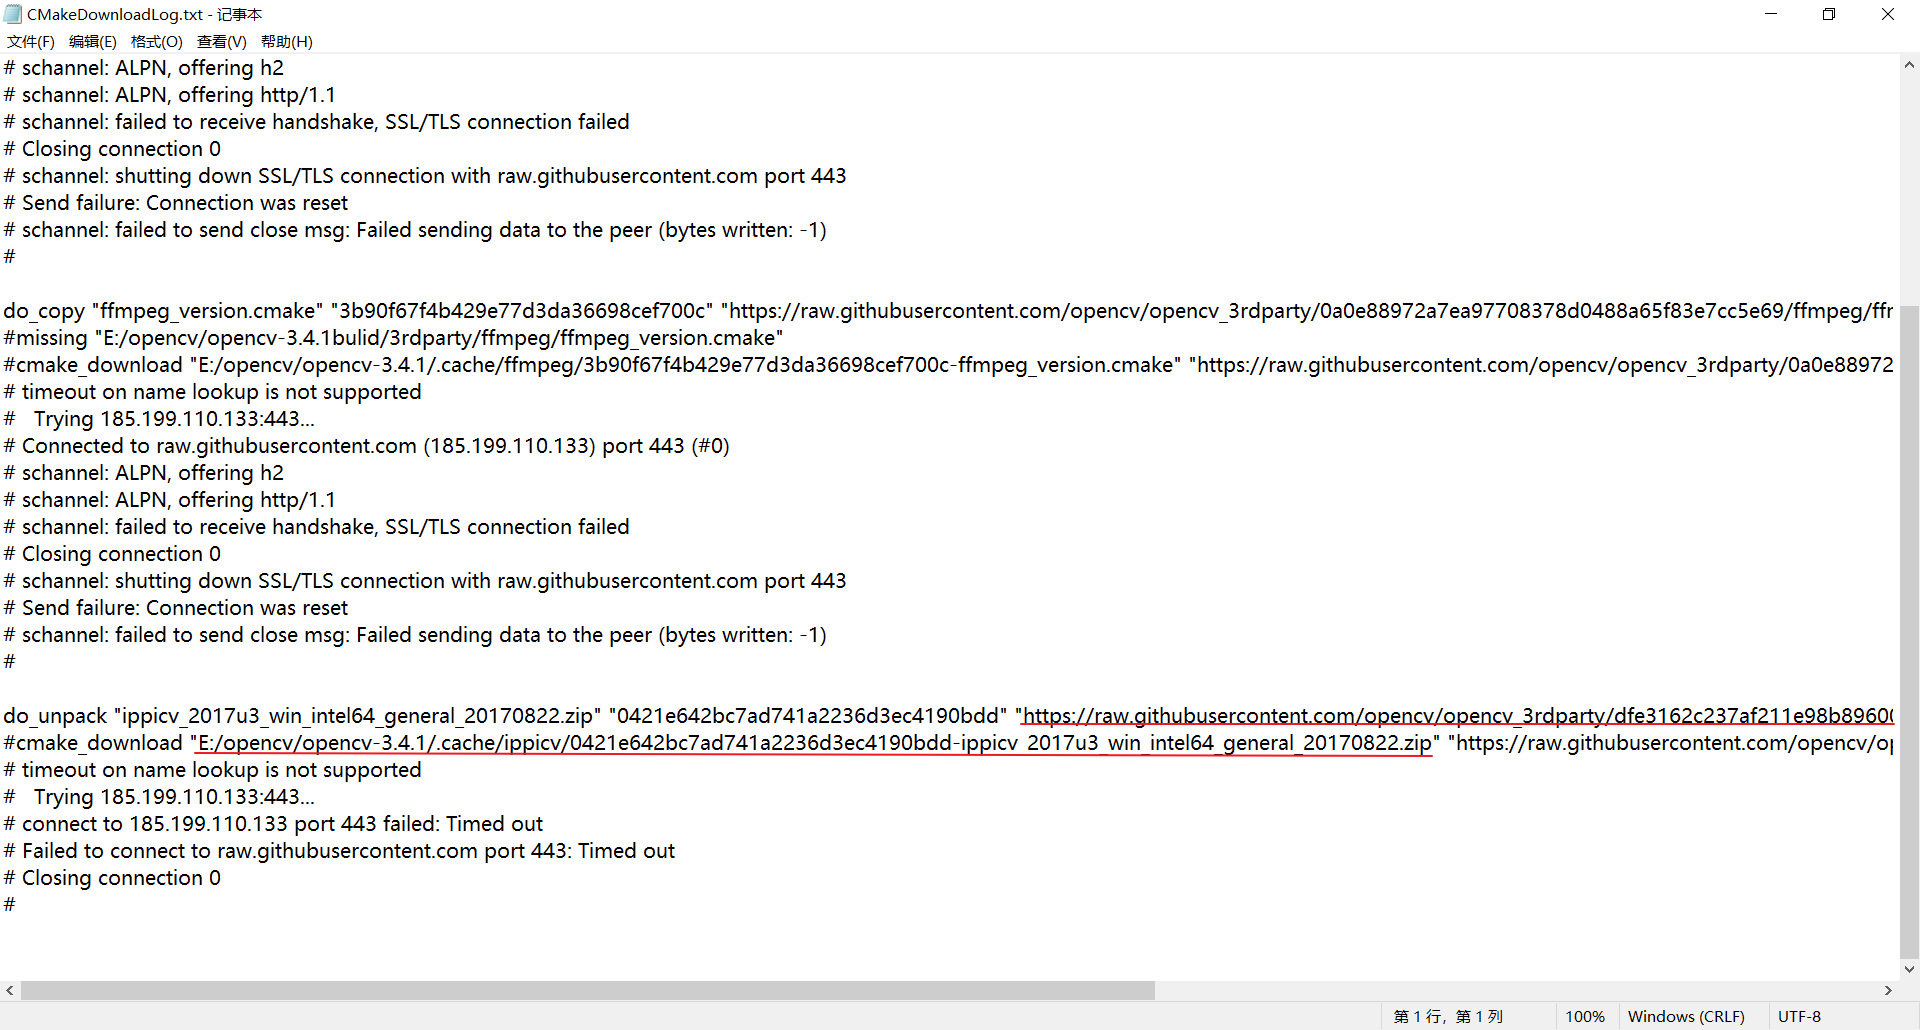The width and height of the screenshot is (1920, 1030).
Task: Click the horizontal scrollbar right arrow
Action: coord(1888,990)
